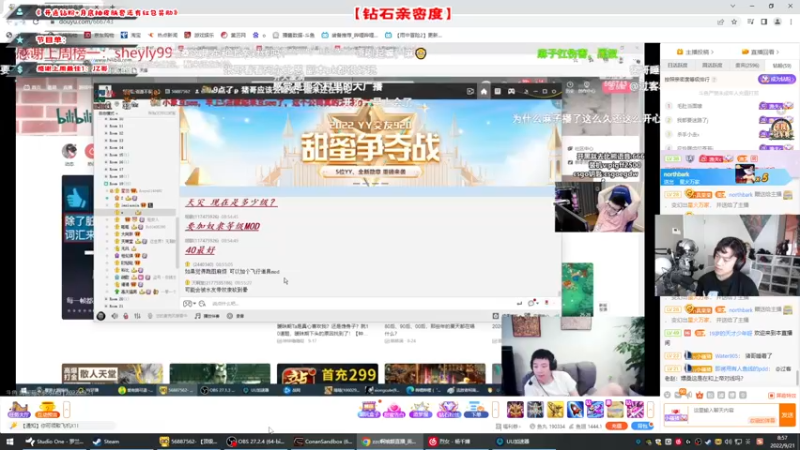Bookmark this page with Chrome's star icon
800x450 pixels.
[x=734, y=22]
